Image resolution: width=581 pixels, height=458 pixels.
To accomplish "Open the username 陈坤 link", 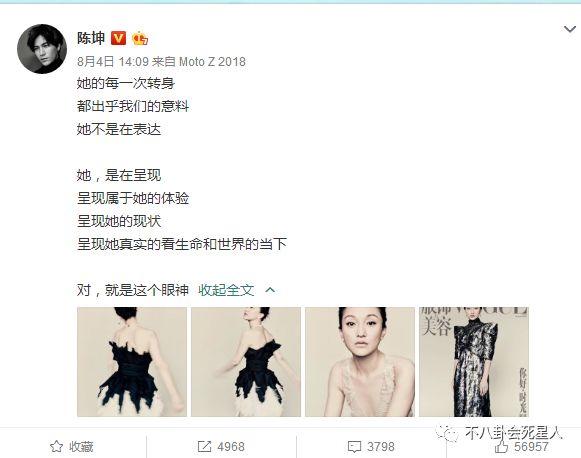I will (x=91, y=38).
